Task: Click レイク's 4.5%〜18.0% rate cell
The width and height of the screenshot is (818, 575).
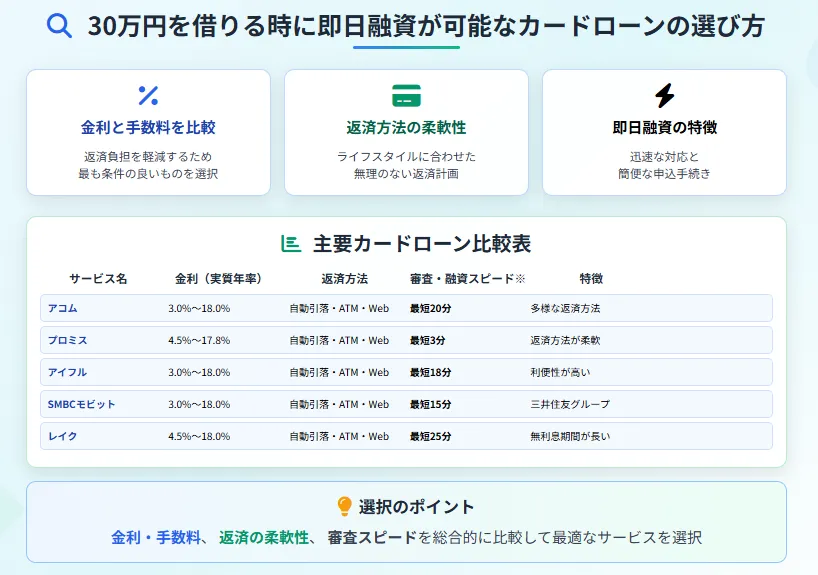Action: [x=199, y=436]
